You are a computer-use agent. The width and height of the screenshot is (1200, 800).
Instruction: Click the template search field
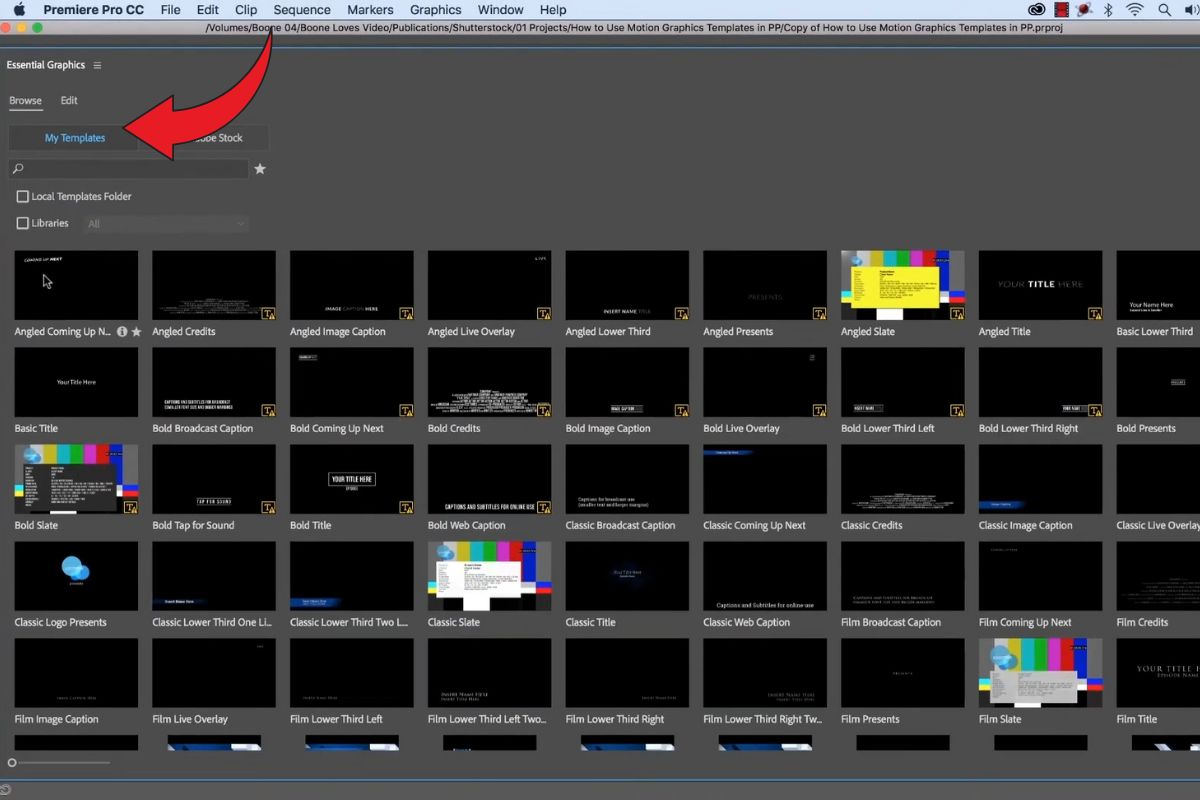pos(128,169)
